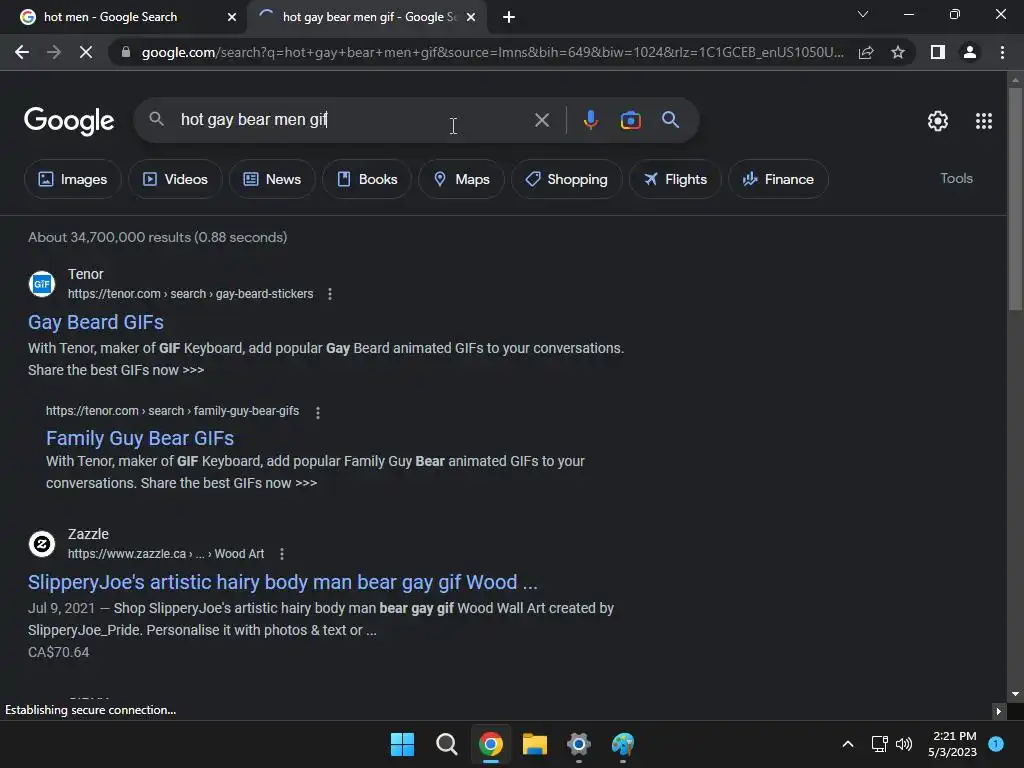Click the scrollbar down arrow
Screen dimensions: 1024x768
[1015, 694]
